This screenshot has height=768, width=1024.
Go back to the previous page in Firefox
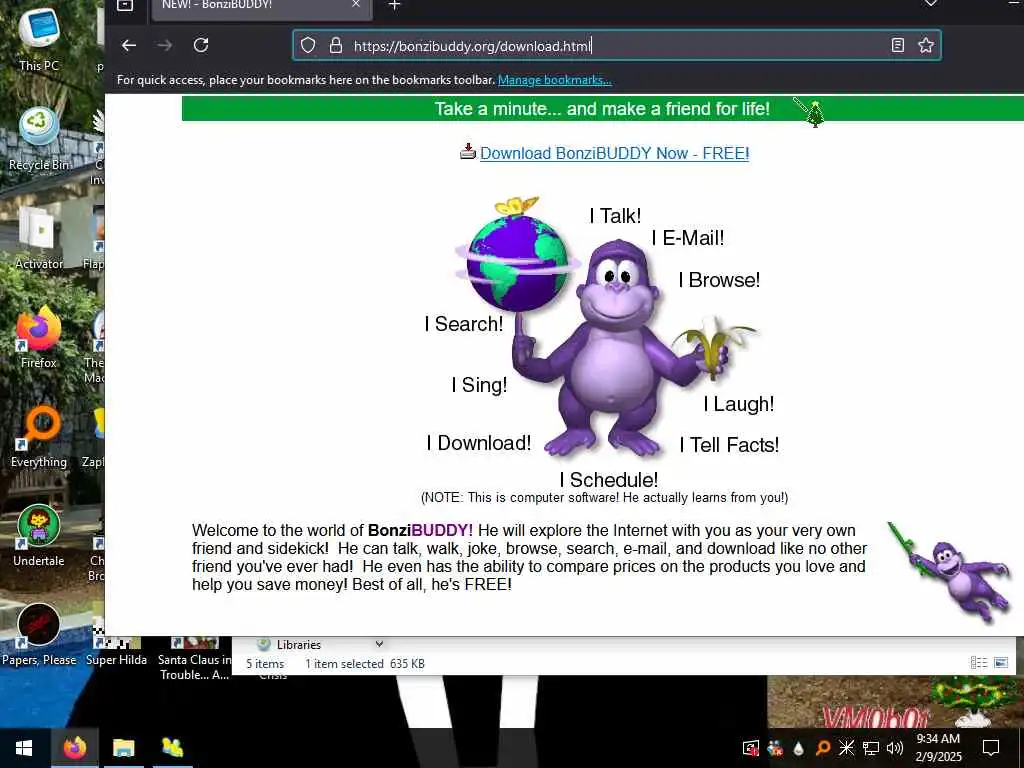[x=129, y=45]
